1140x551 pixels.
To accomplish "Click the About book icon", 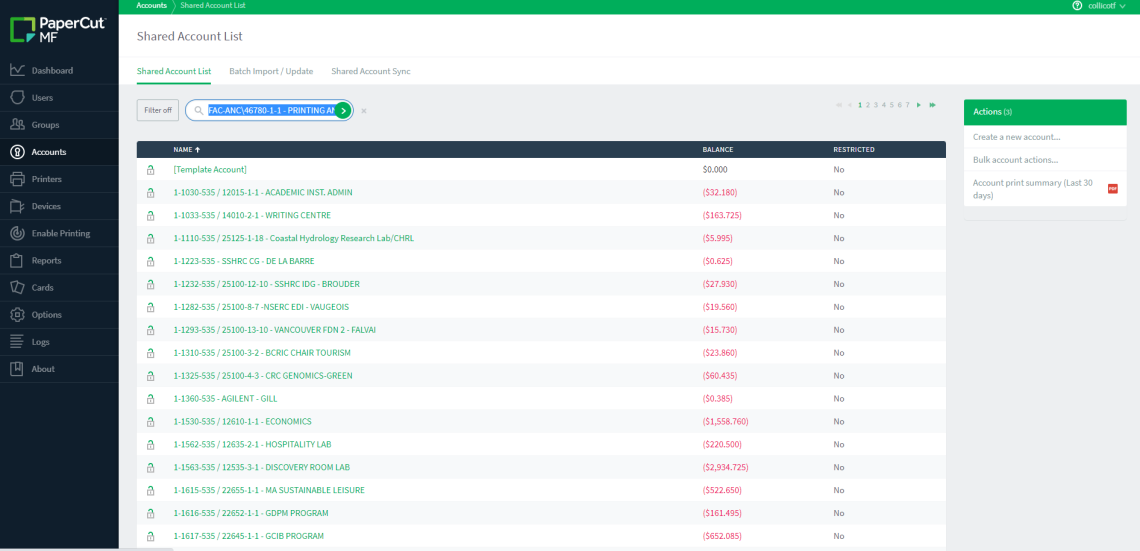I will coord(17,369).
